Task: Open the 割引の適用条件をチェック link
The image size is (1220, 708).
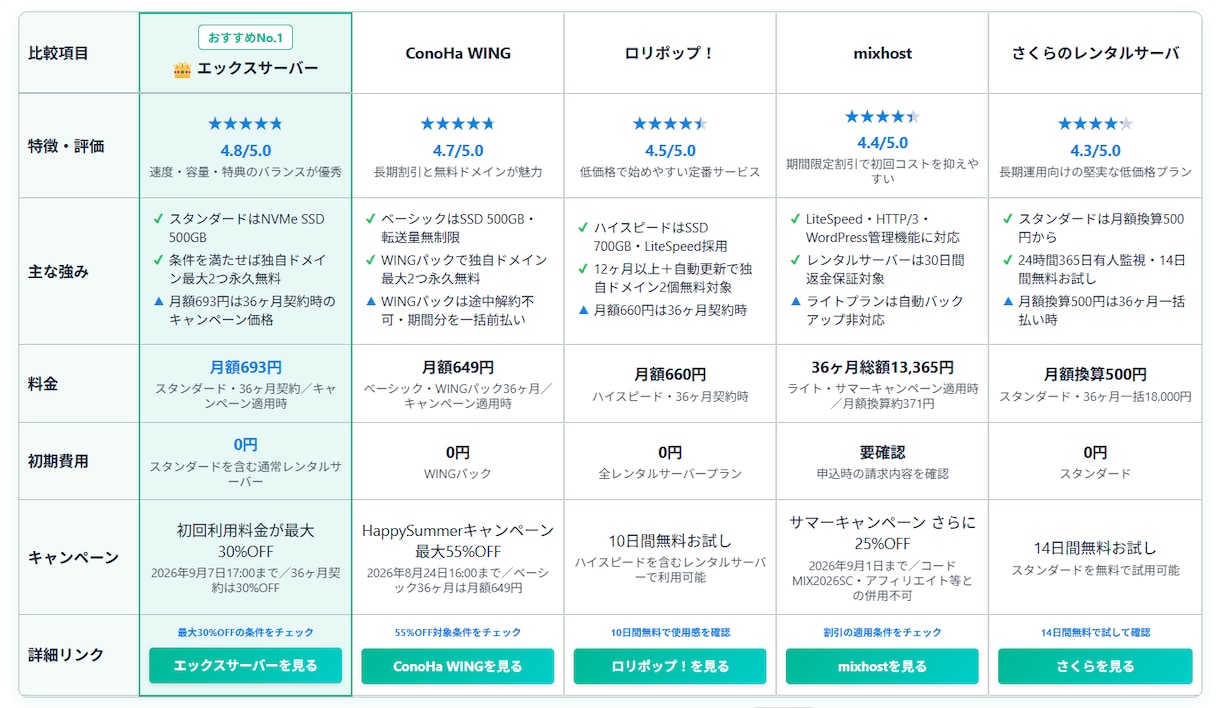Action: tap(882, 632)
